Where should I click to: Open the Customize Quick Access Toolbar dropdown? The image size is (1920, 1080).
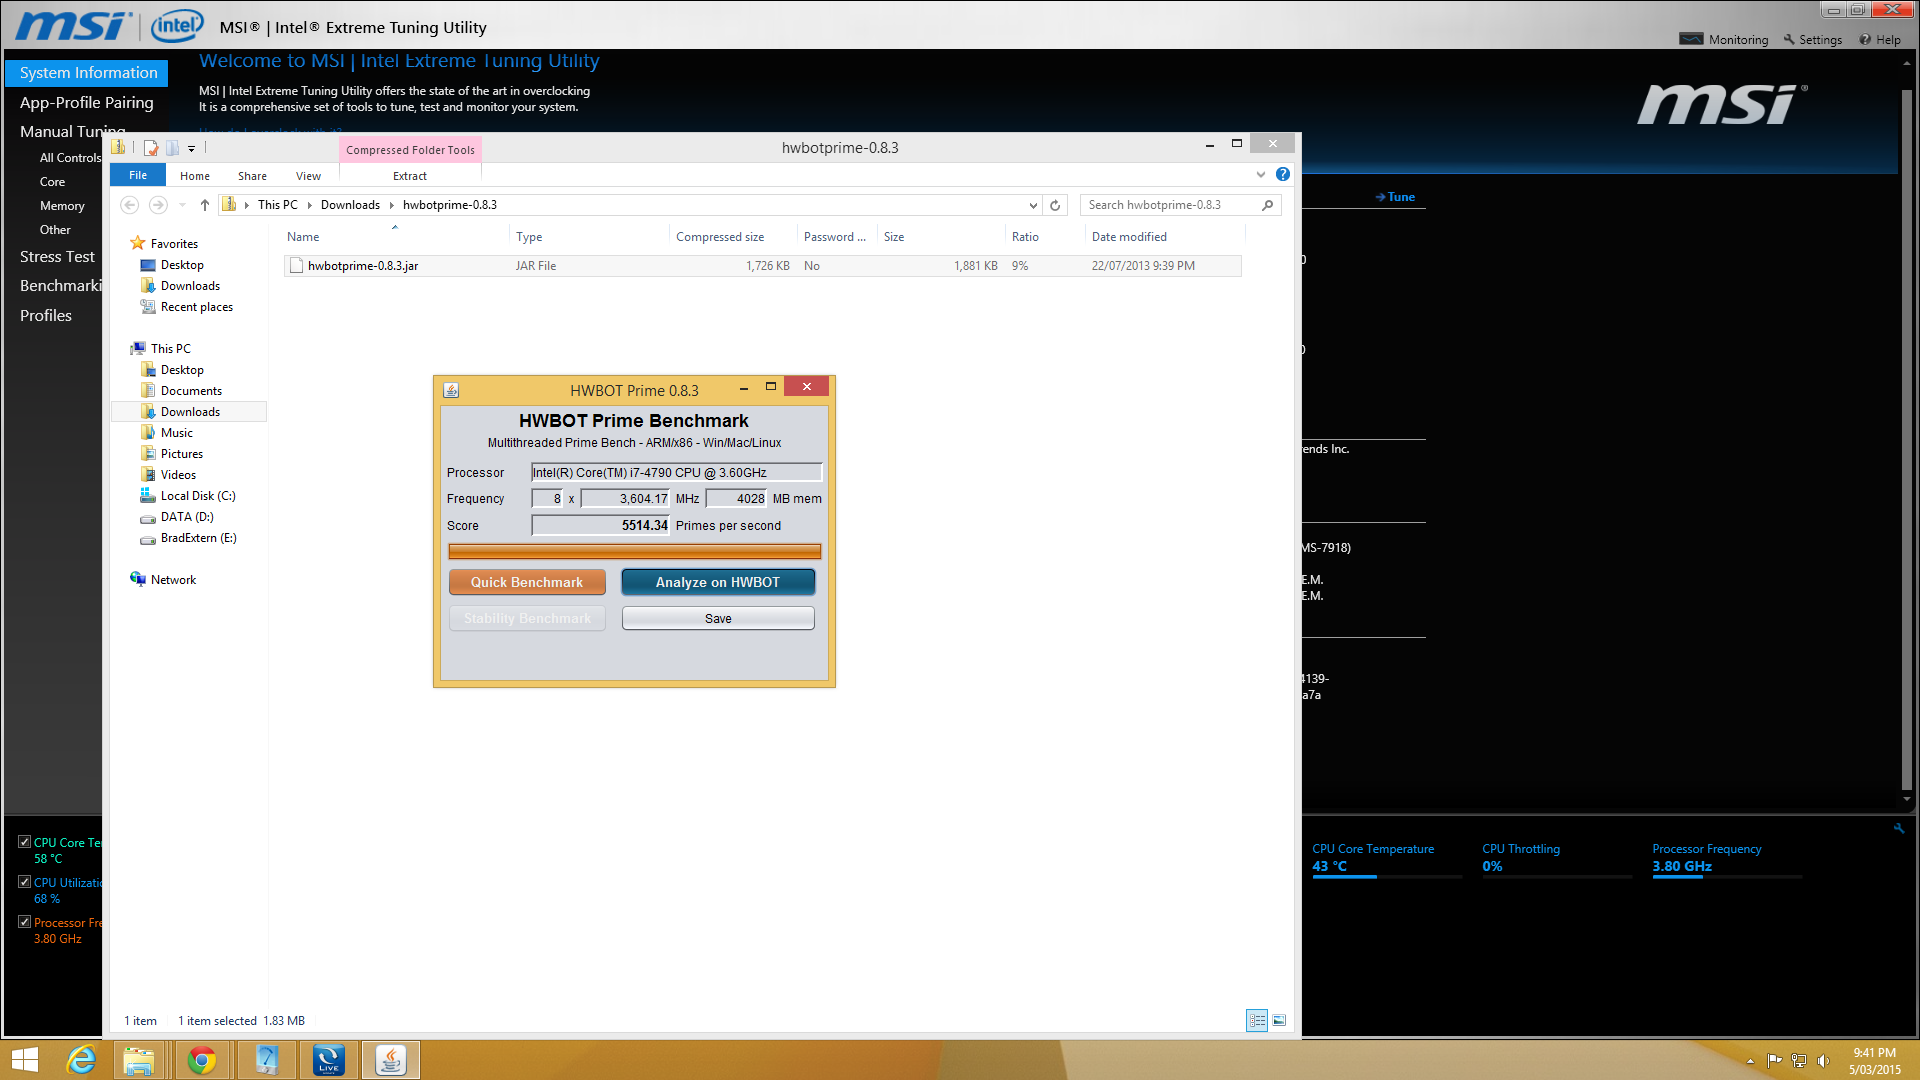tap(191, 149)
